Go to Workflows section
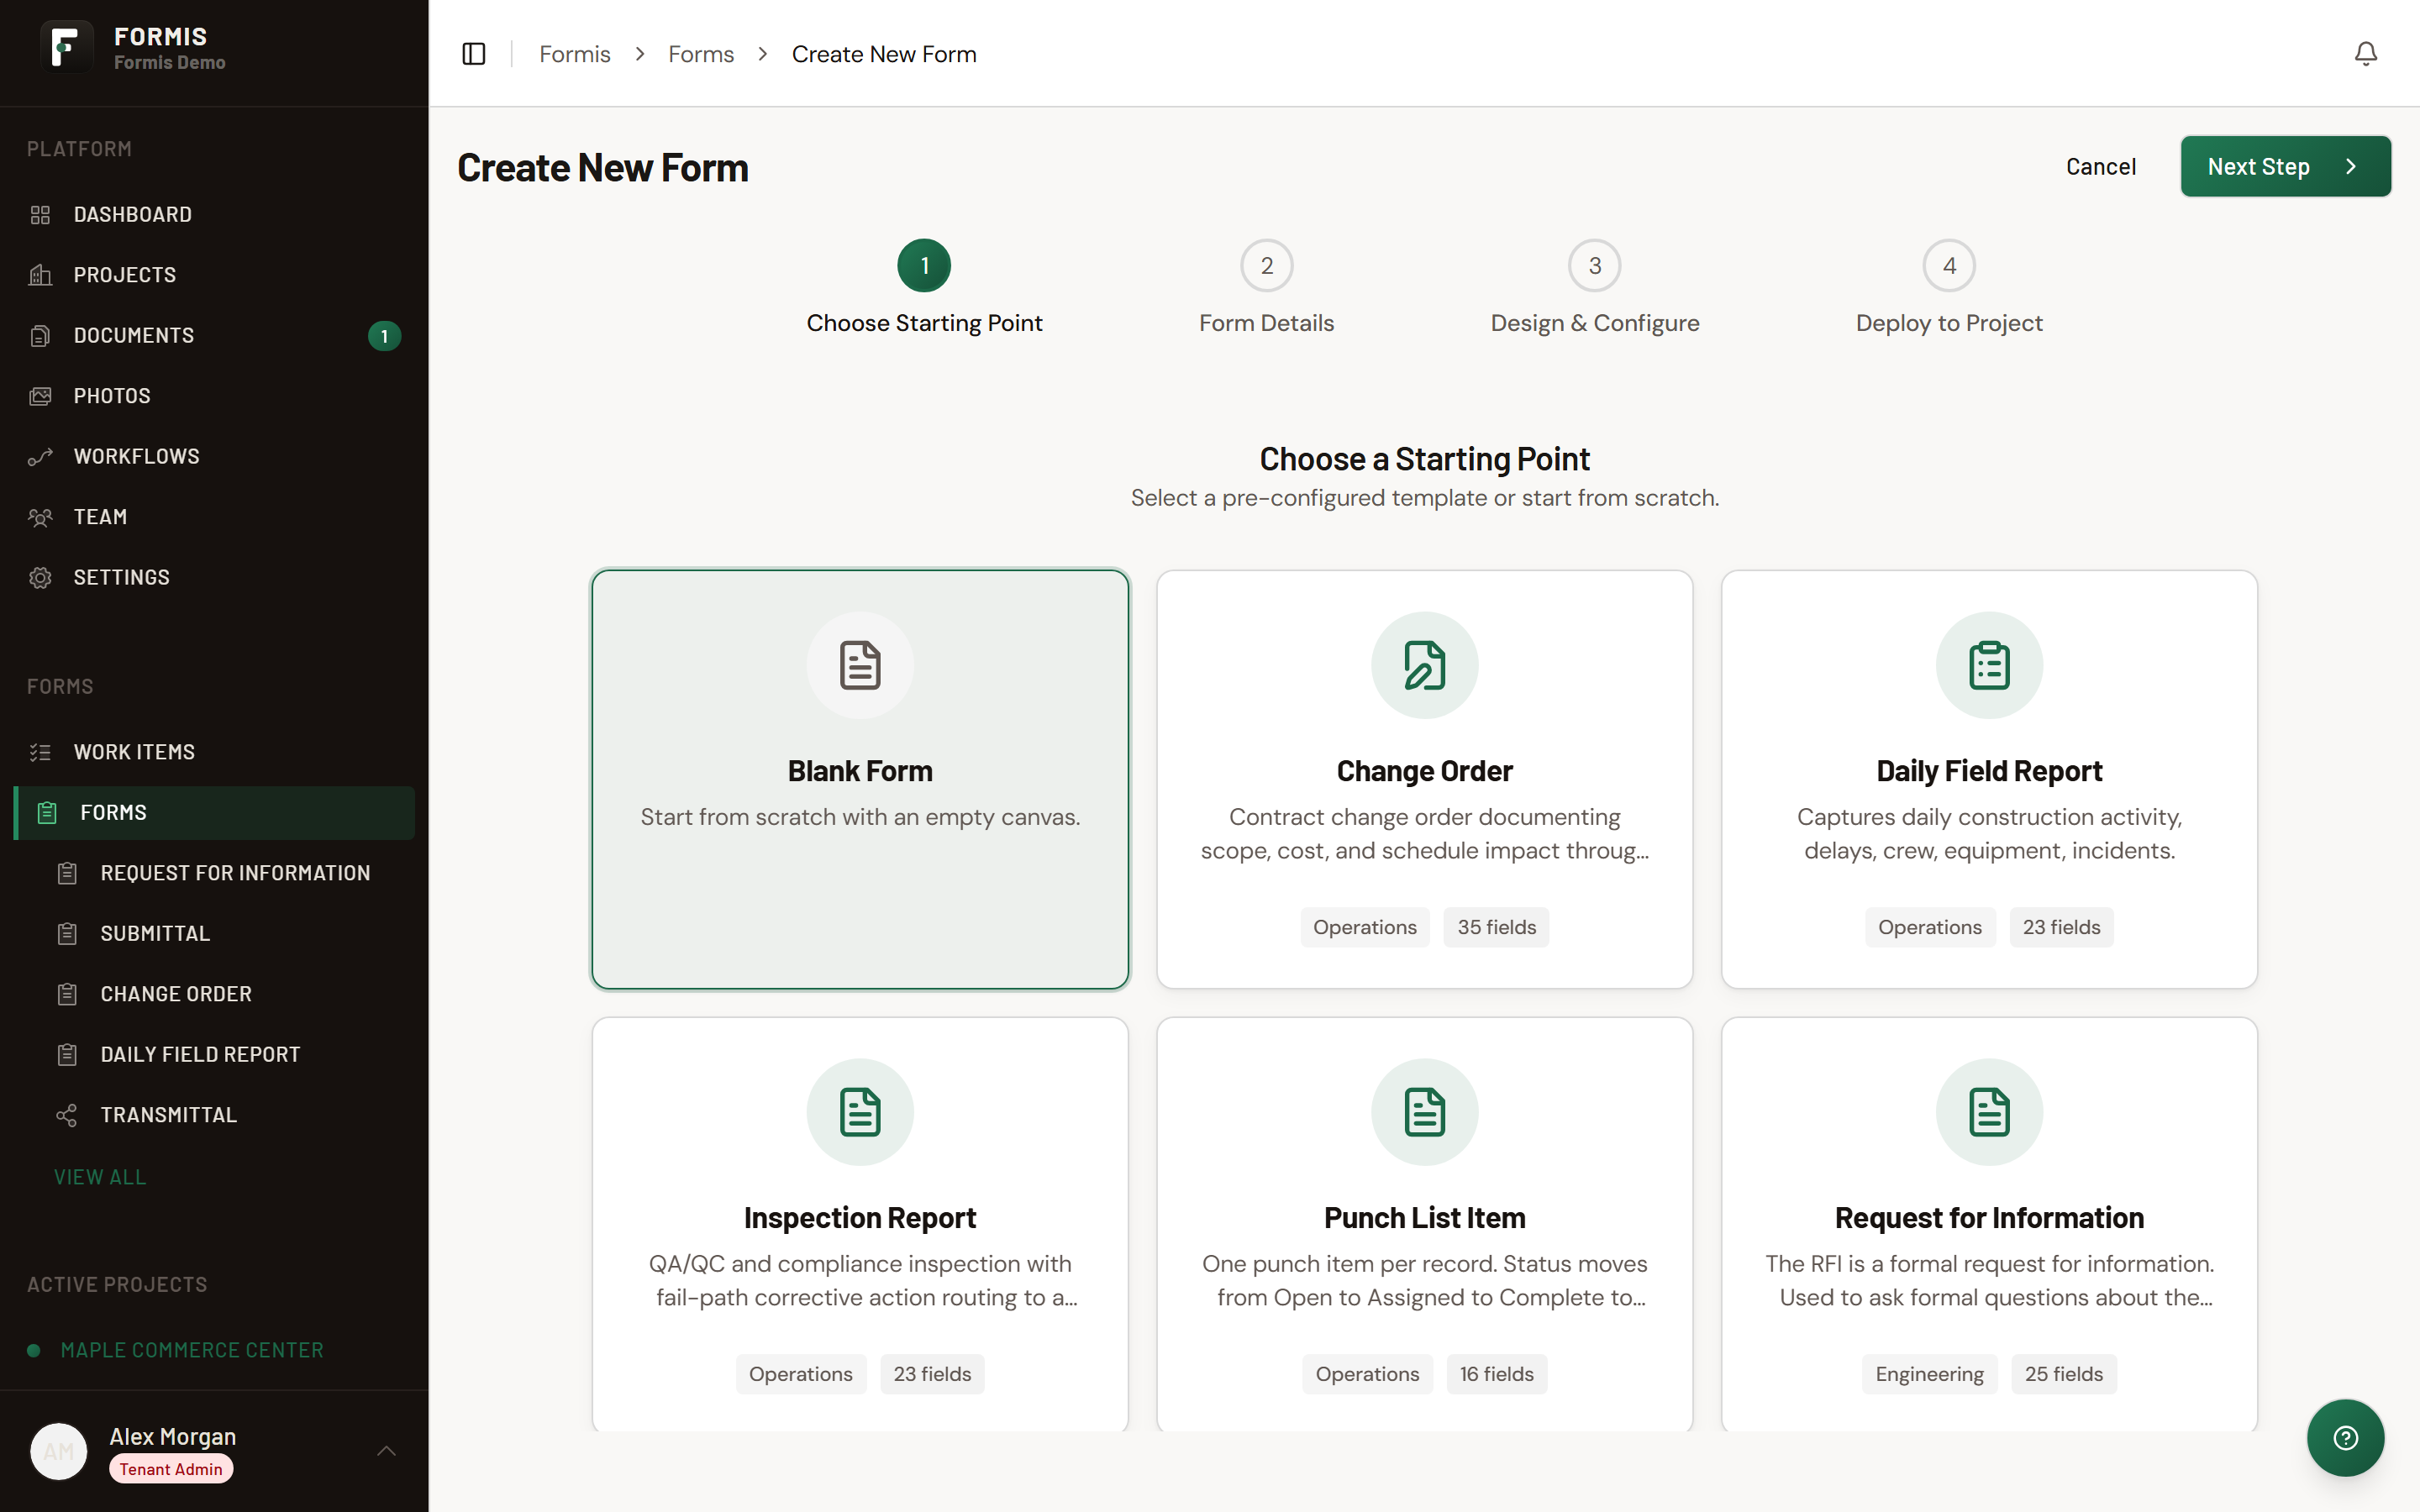This screenshot has height=1512, width=2420. 214,457
